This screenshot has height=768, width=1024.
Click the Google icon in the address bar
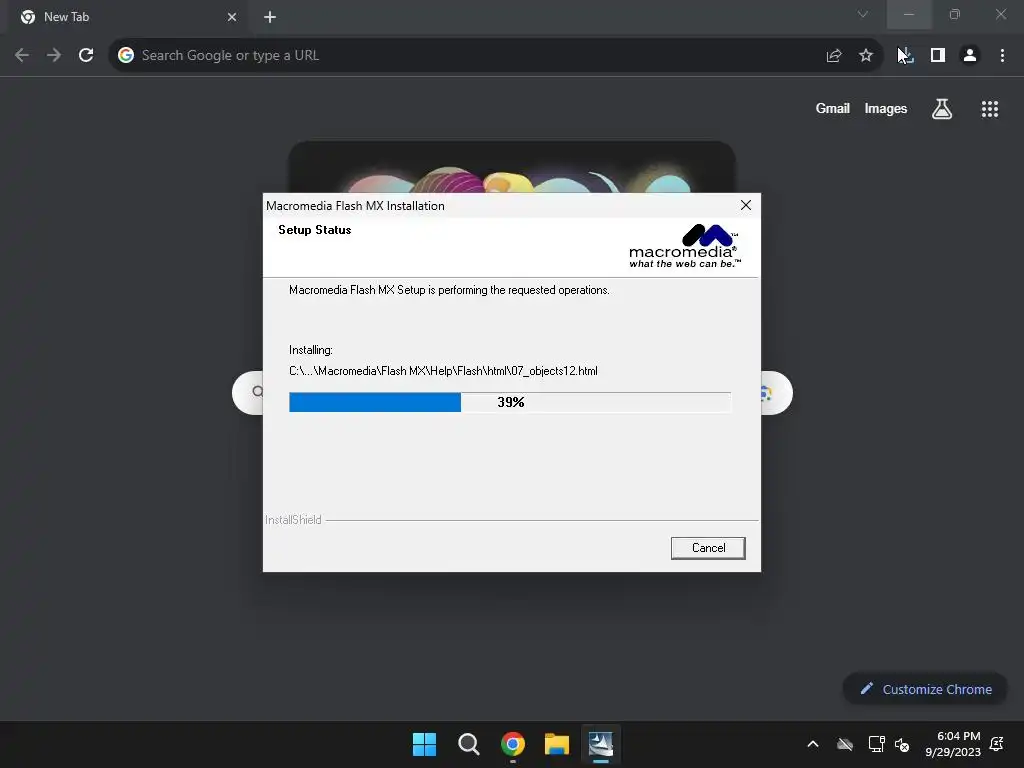[126, 56]
